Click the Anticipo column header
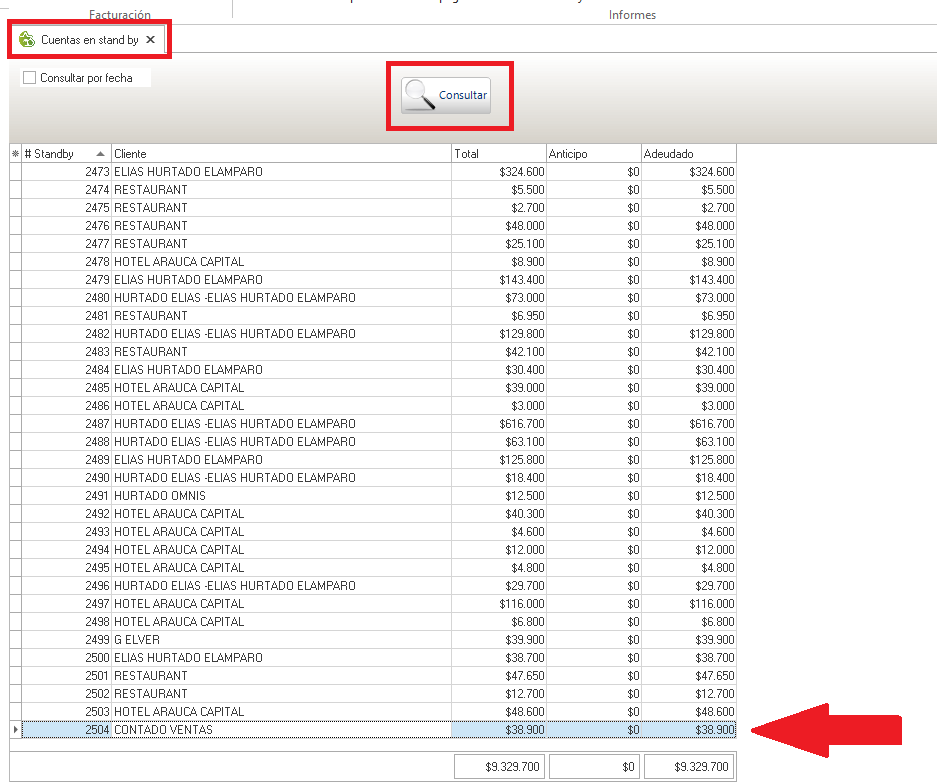The image size is (937, 782). [592, 154]
